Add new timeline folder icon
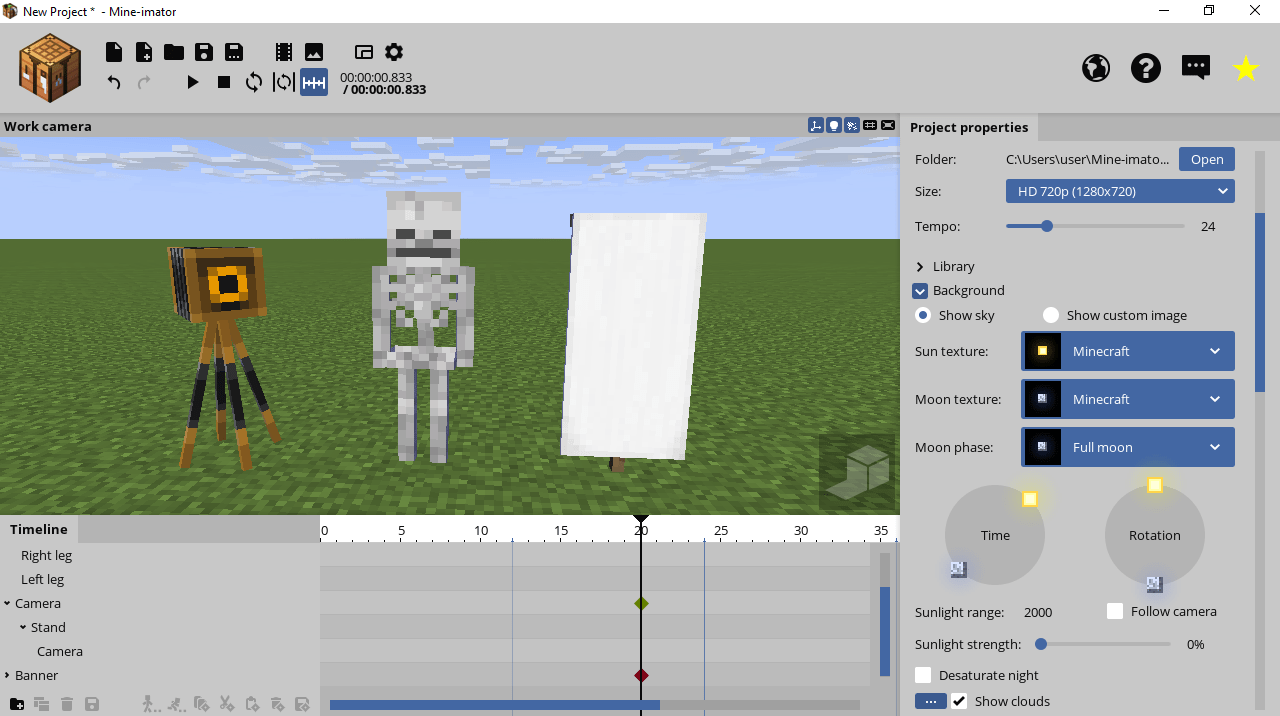This screenshot has width=1280, height=716. (16, 704)
